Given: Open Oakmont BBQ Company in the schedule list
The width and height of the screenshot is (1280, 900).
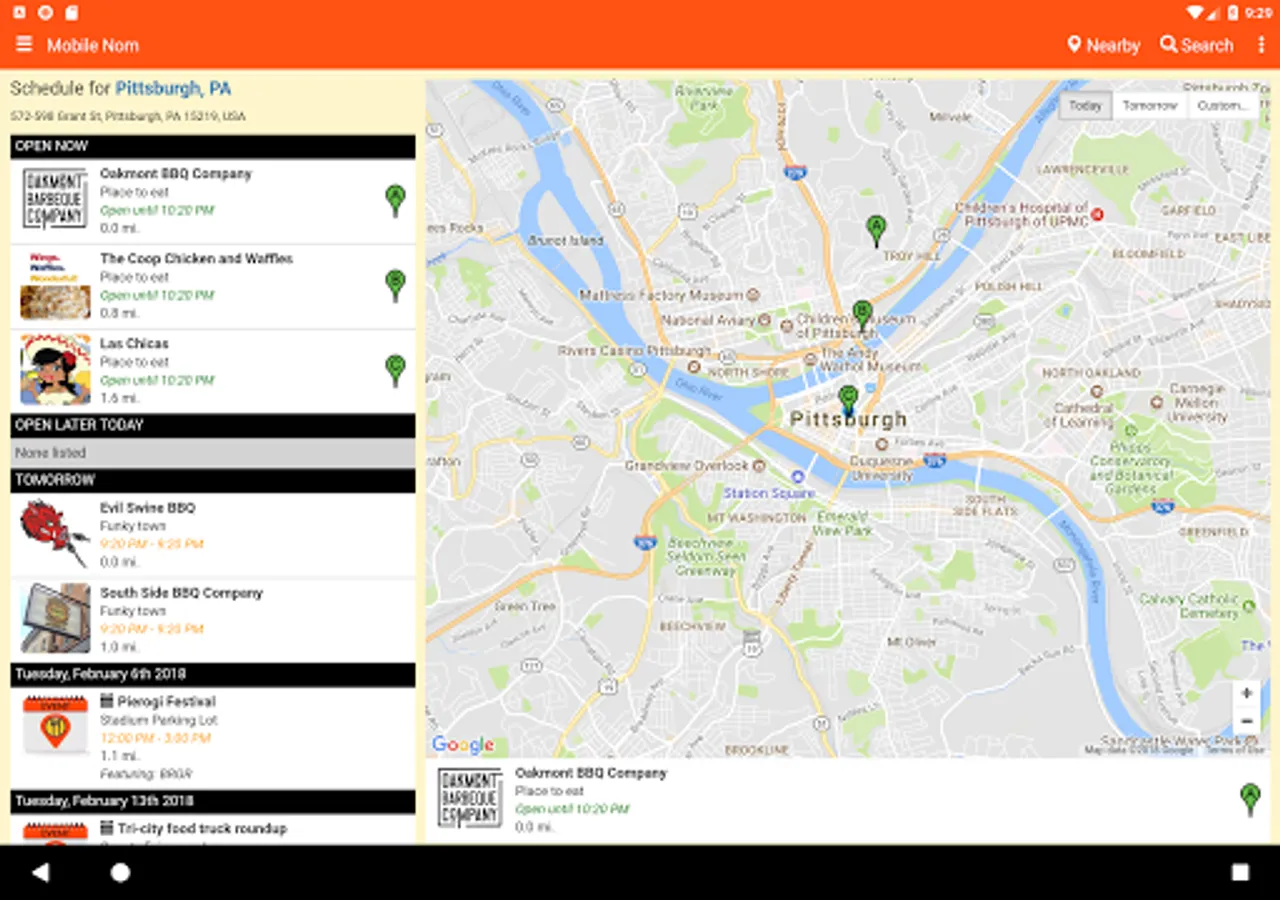Looking at the screenshot, I should coord(213,201).
